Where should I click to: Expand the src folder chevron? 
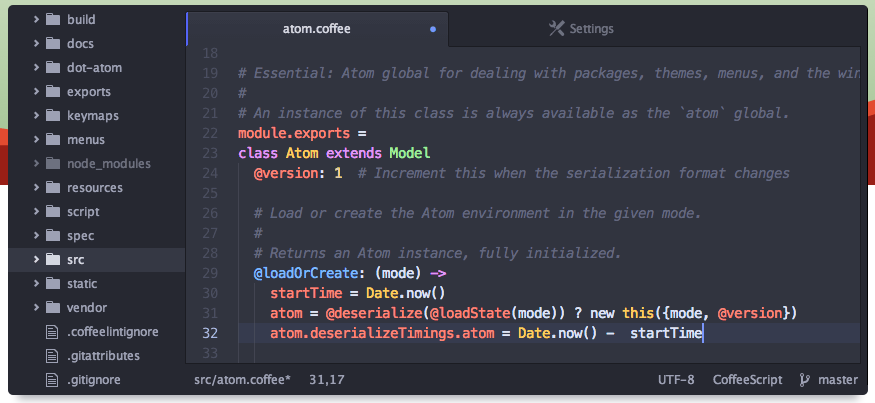(x=36, y=260)
